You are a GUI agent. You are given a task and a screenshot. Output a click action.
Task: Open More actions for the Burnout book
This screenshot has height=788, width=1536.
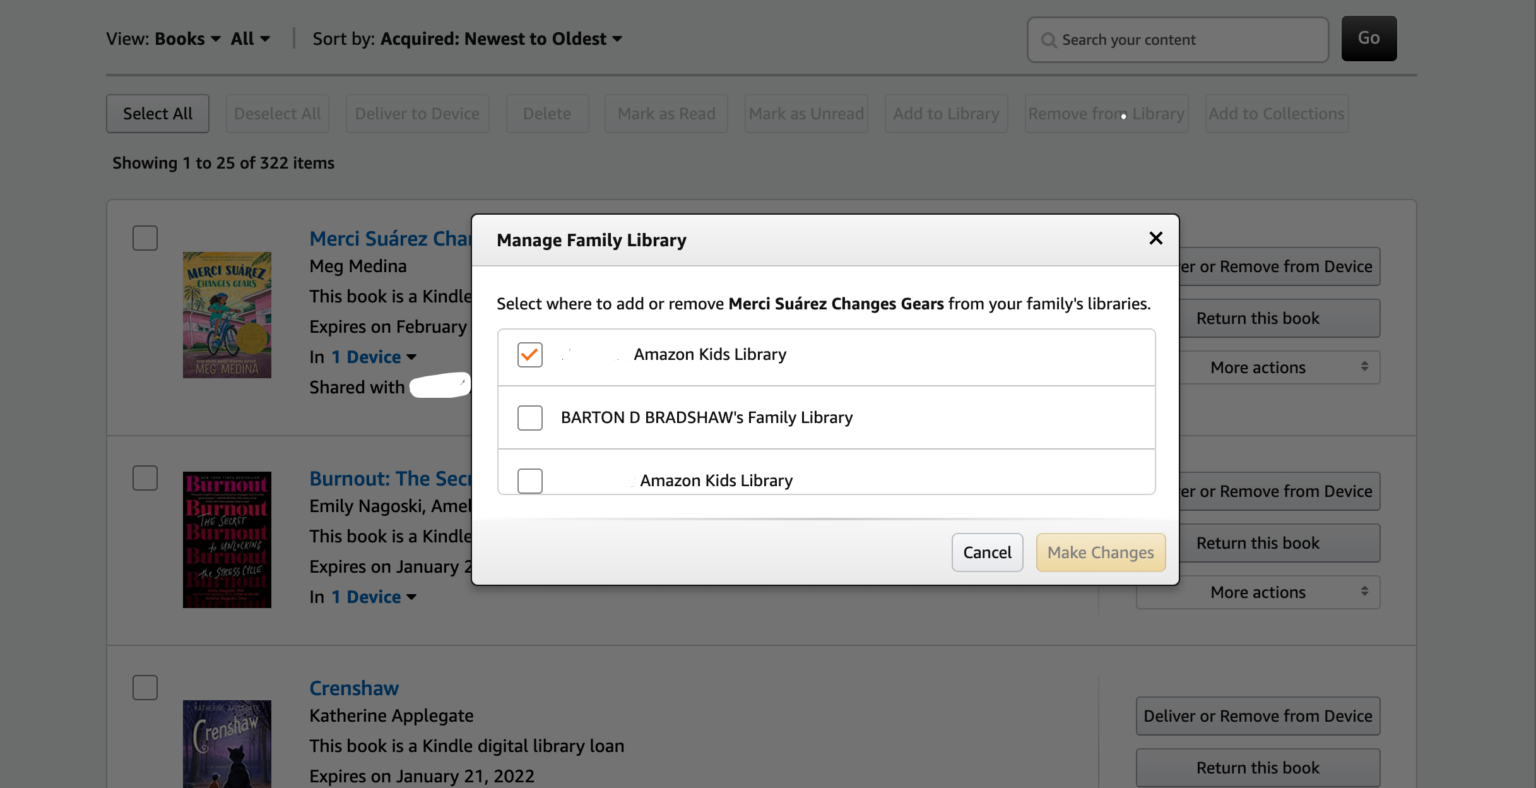click(x=1257, y=591)
